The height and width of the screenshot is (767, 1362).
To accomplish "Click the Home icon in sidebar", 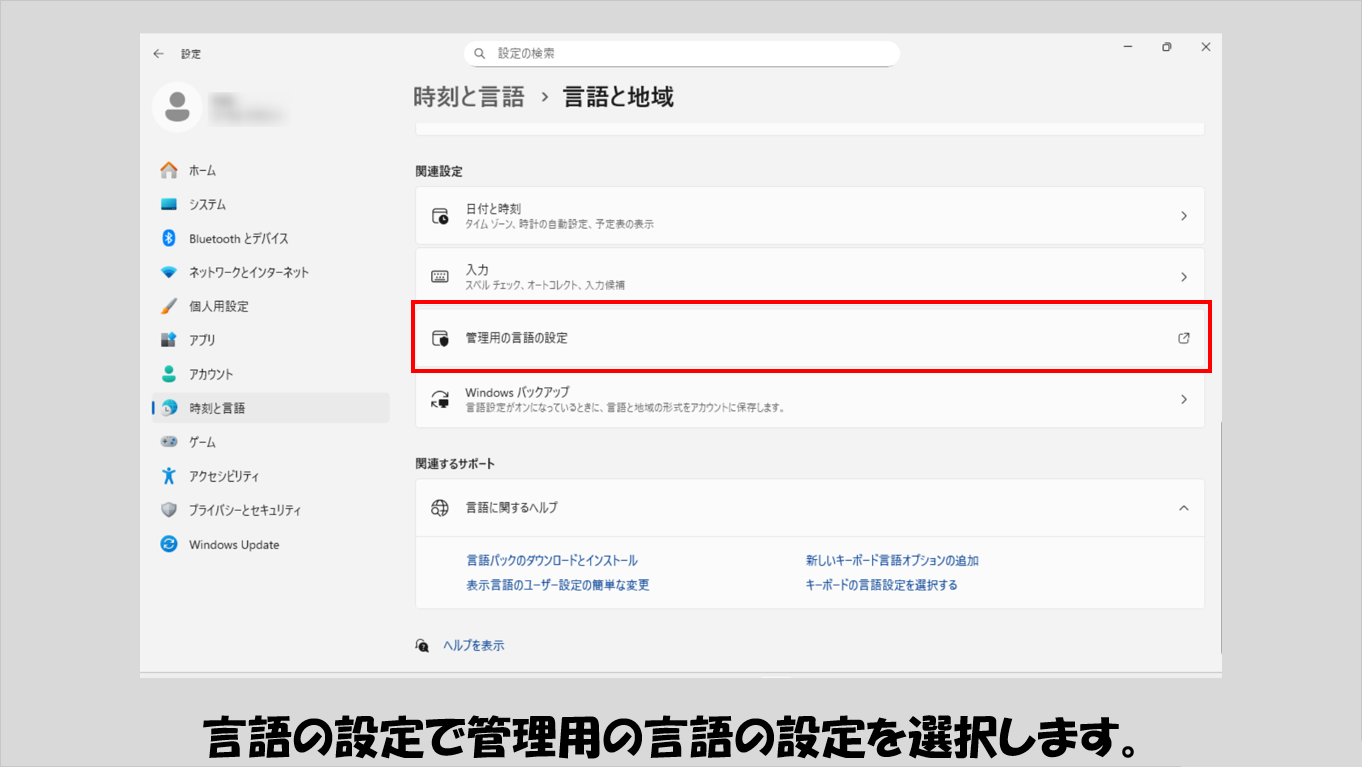I will (x=169, y=170).
